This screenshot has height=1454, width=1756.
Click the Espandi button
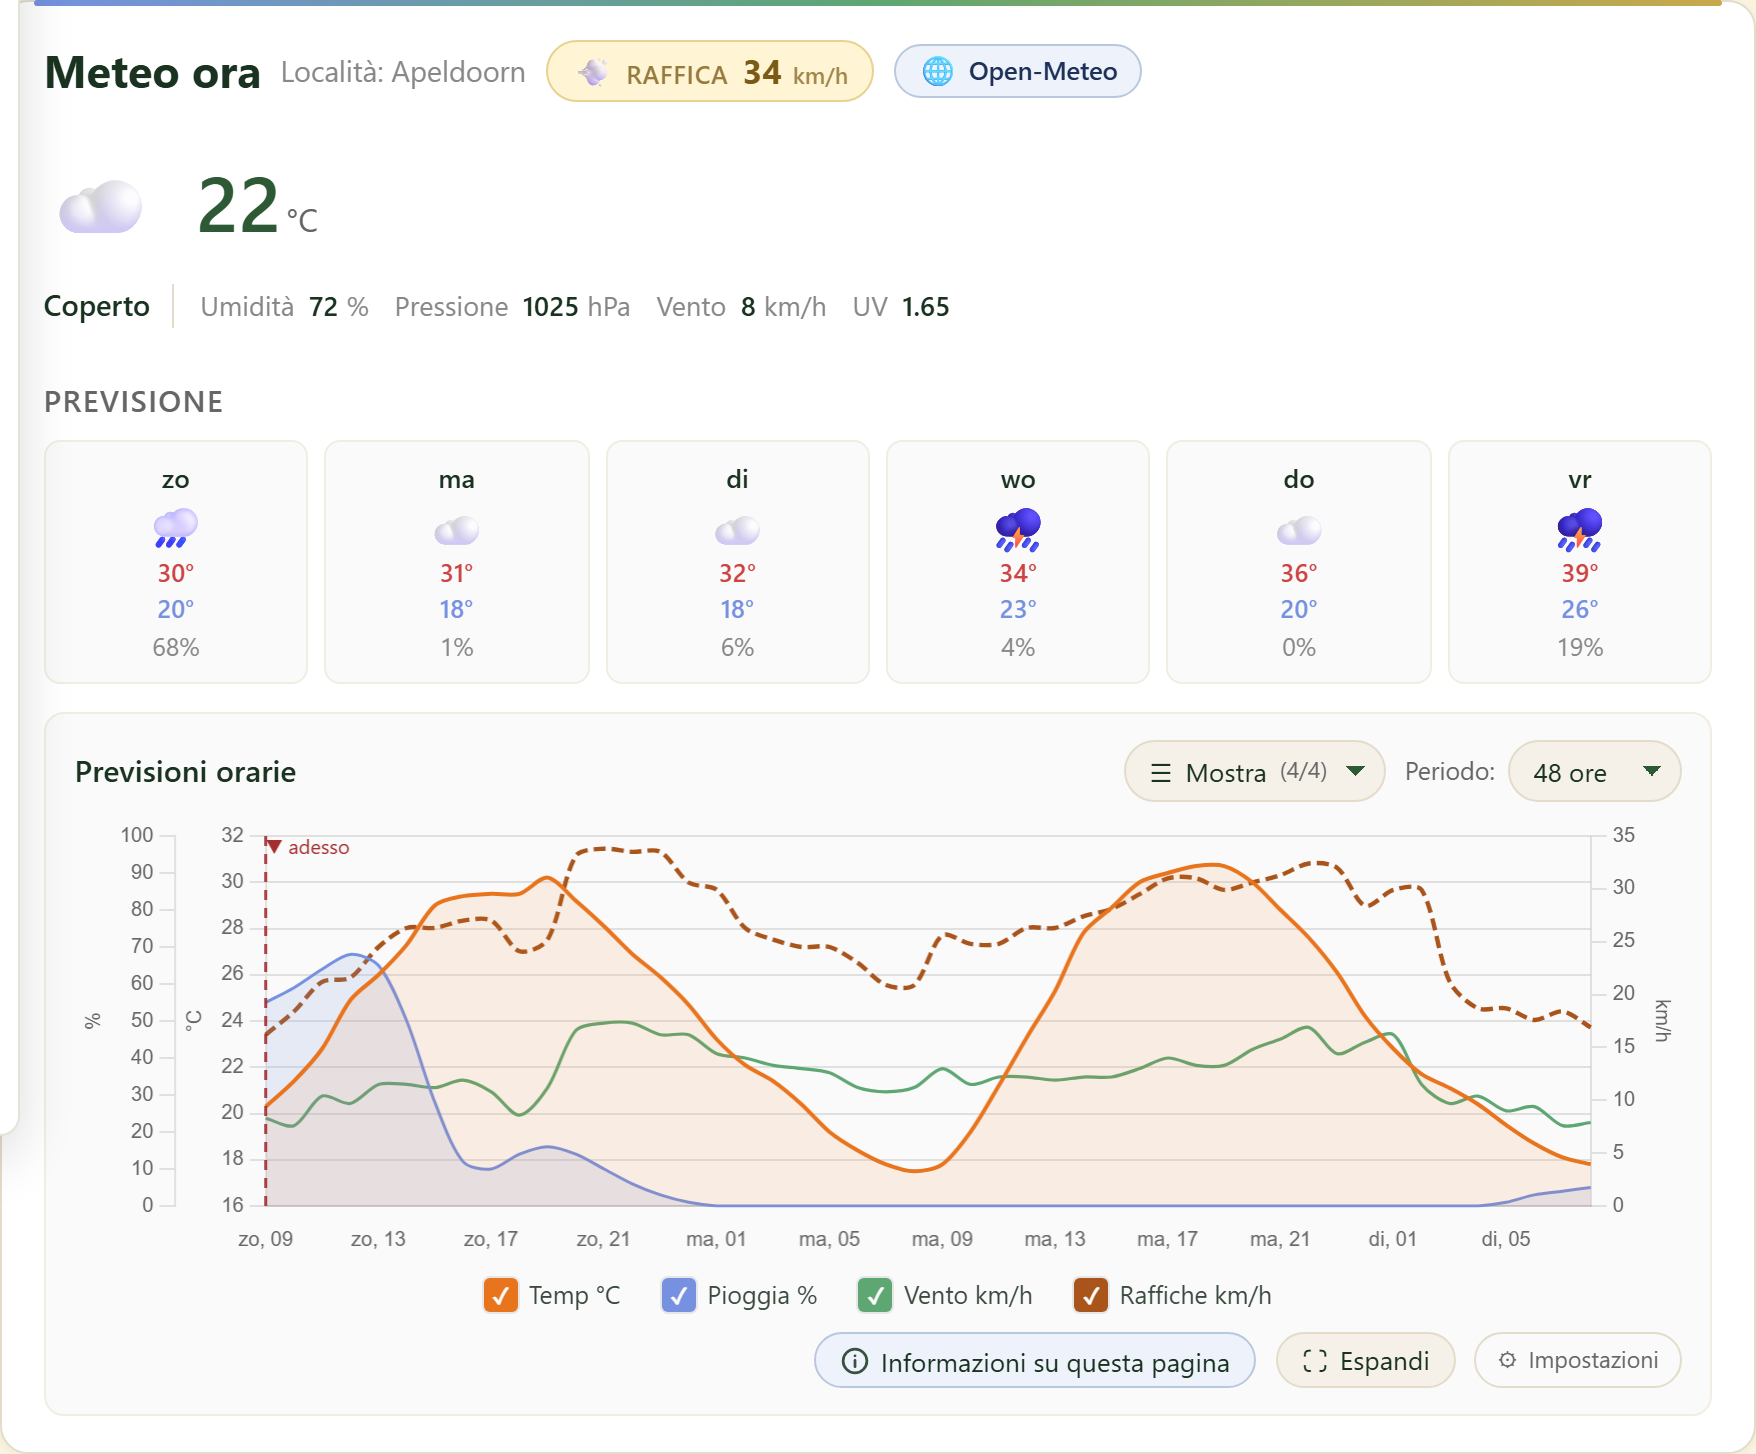pyautogui.click(x=1366, y=1360)
